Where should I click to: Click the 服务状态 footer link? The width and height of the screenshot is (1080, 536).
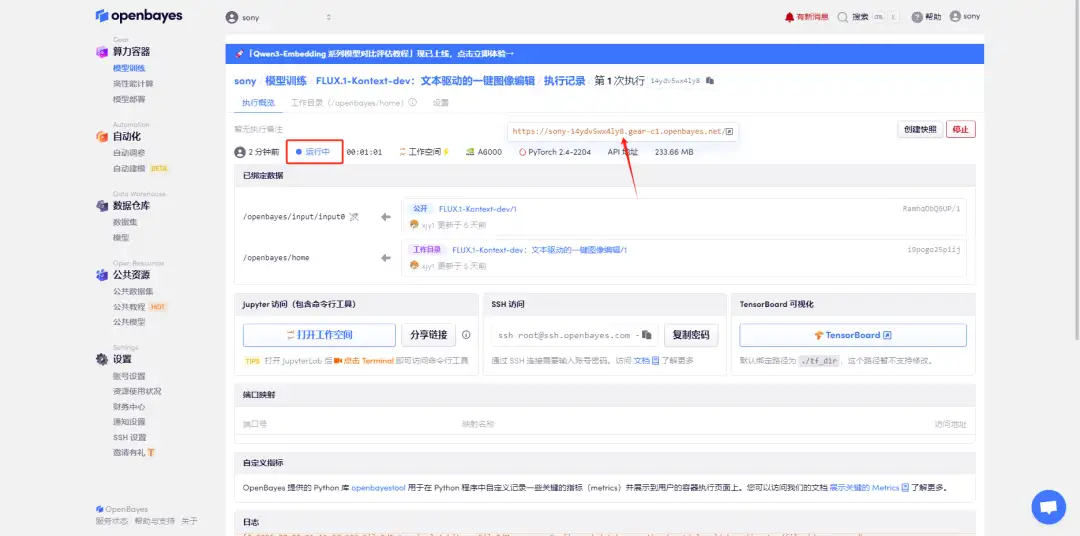tap(112, 521)
